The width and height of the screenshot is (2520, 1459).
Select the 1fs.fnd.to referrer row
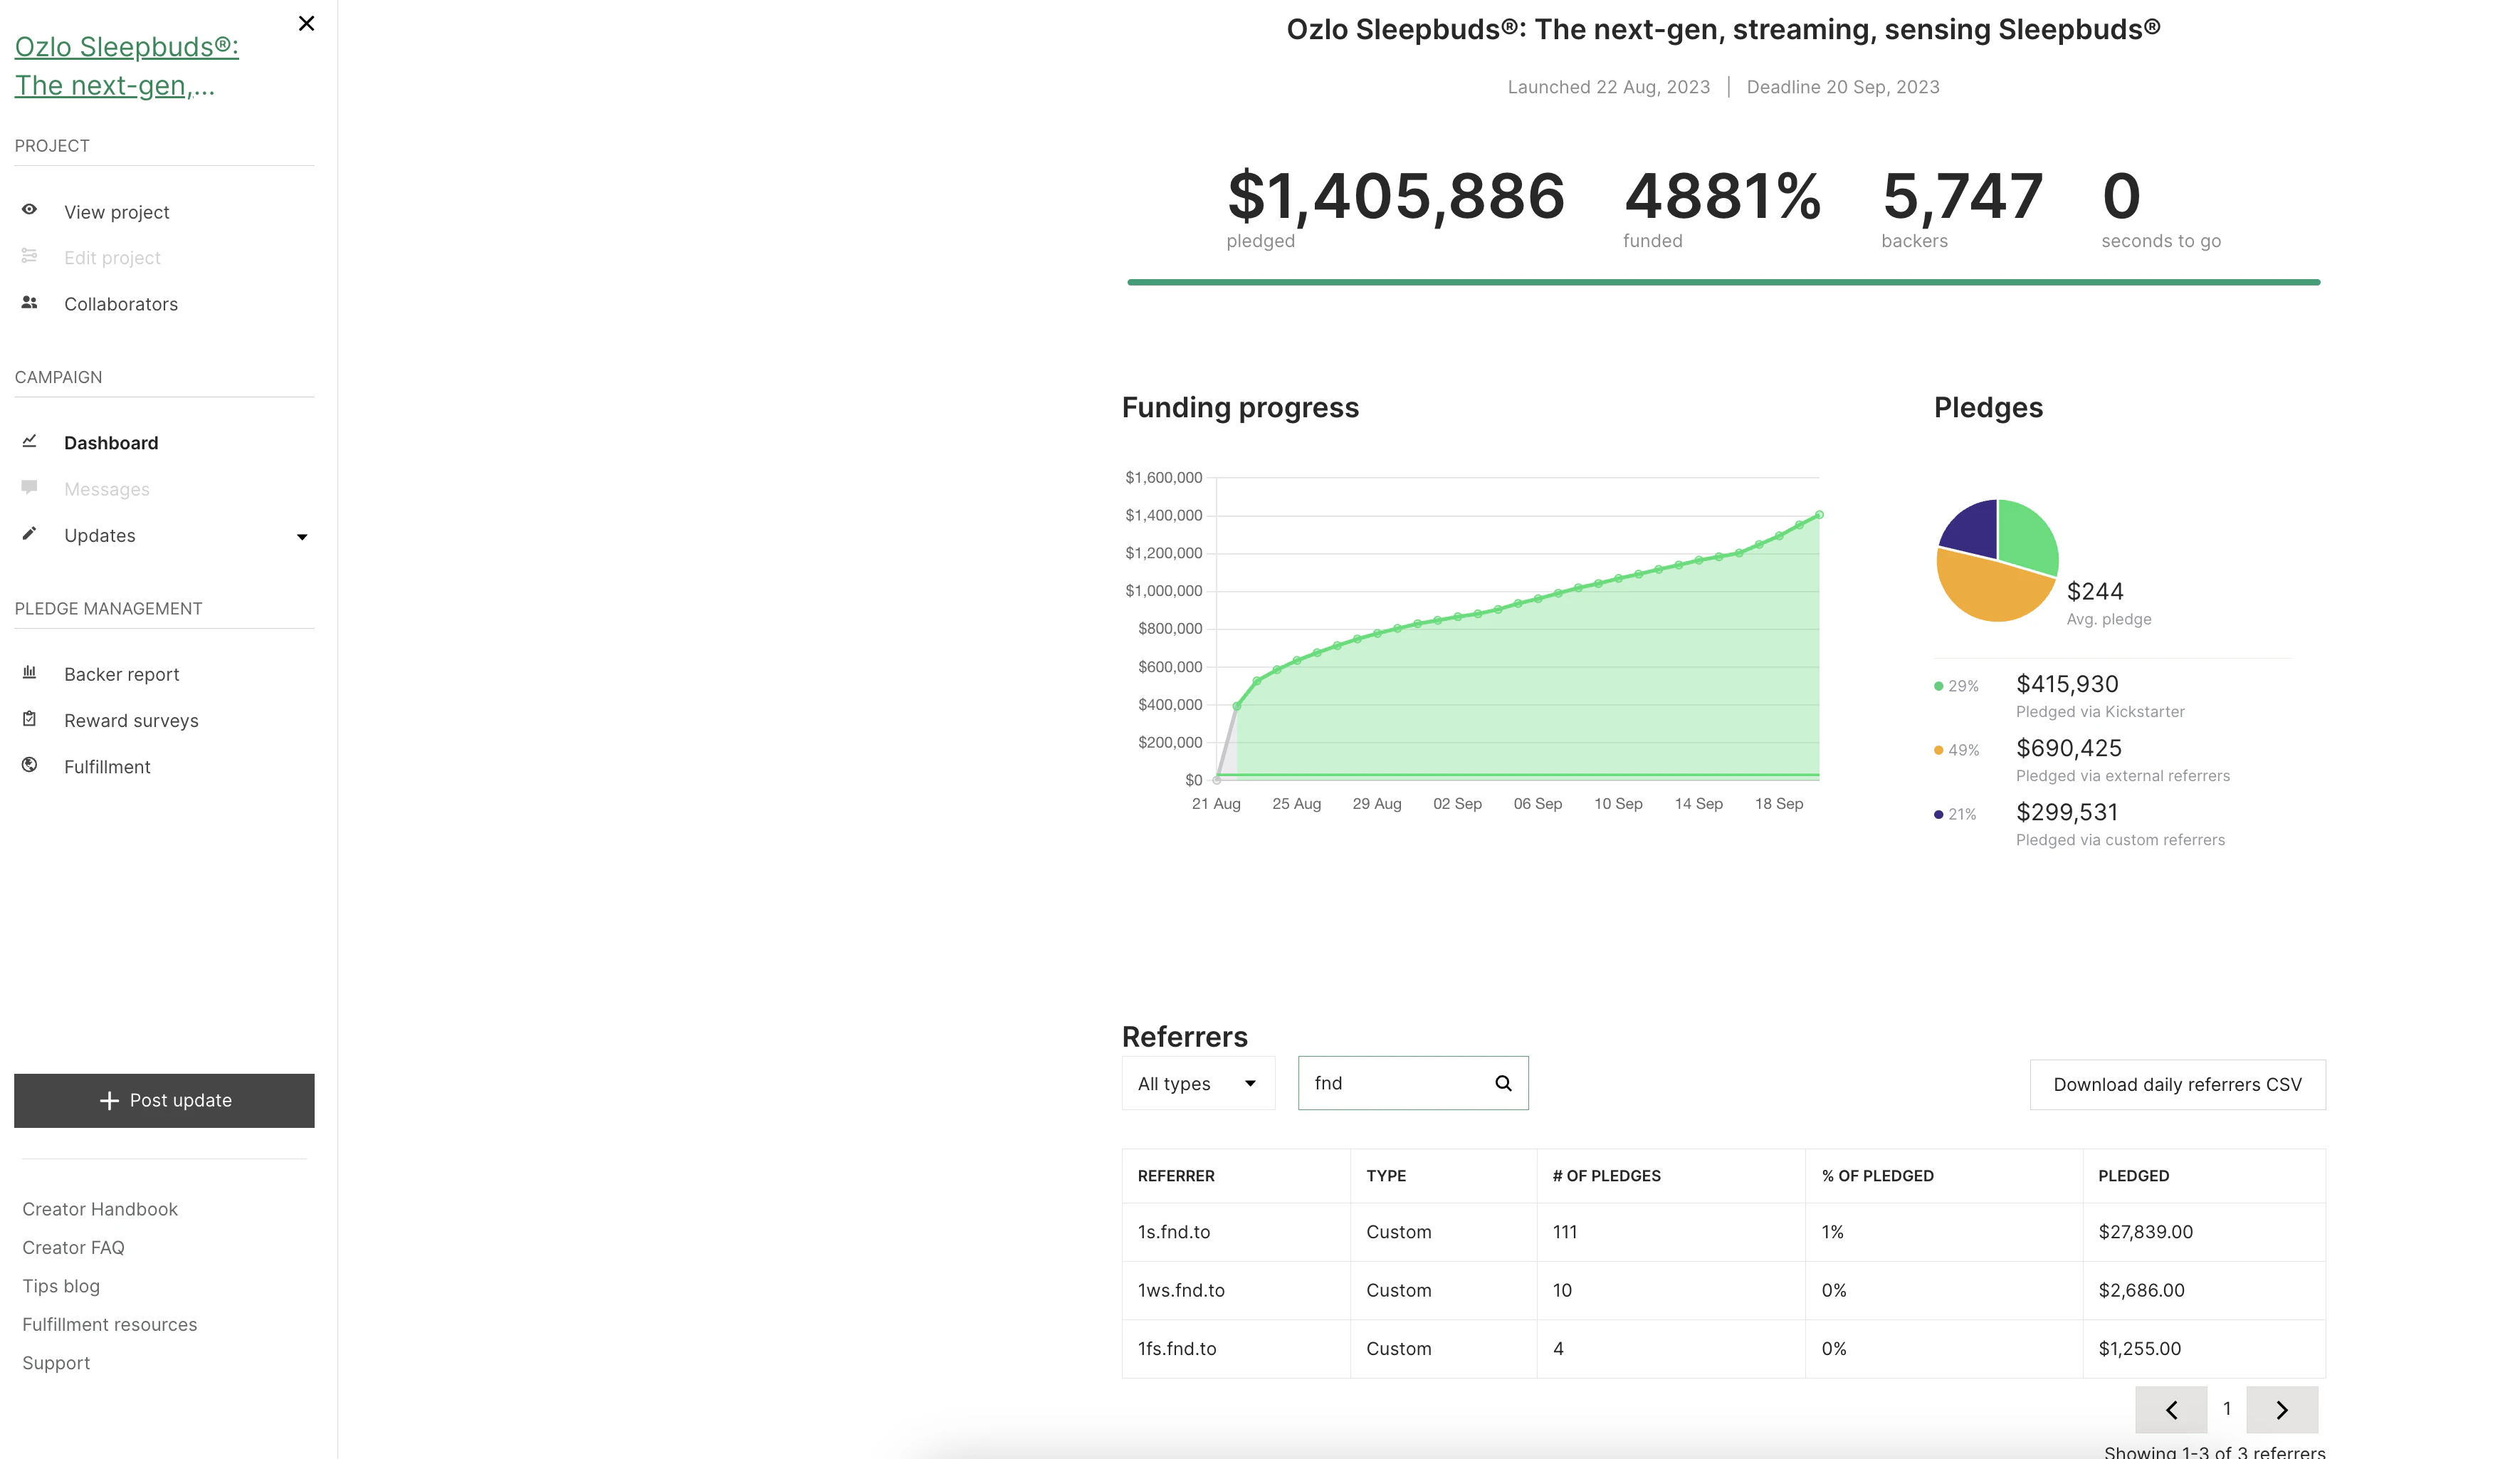pyautogui.click(x=1723, y=1349)
